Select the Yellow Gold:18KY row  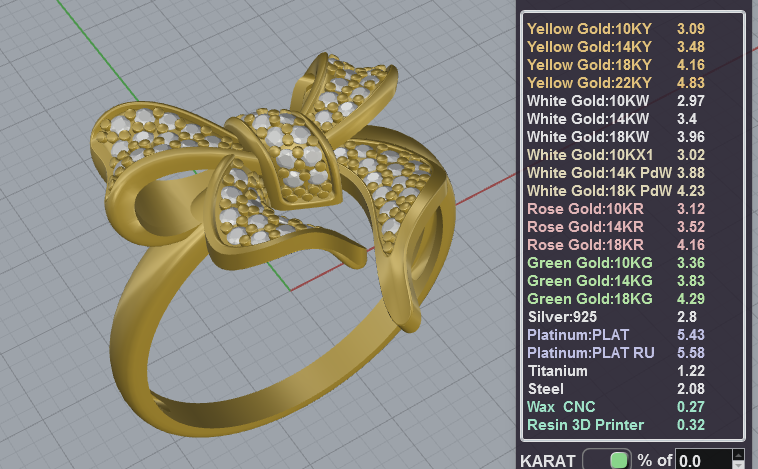616,65
